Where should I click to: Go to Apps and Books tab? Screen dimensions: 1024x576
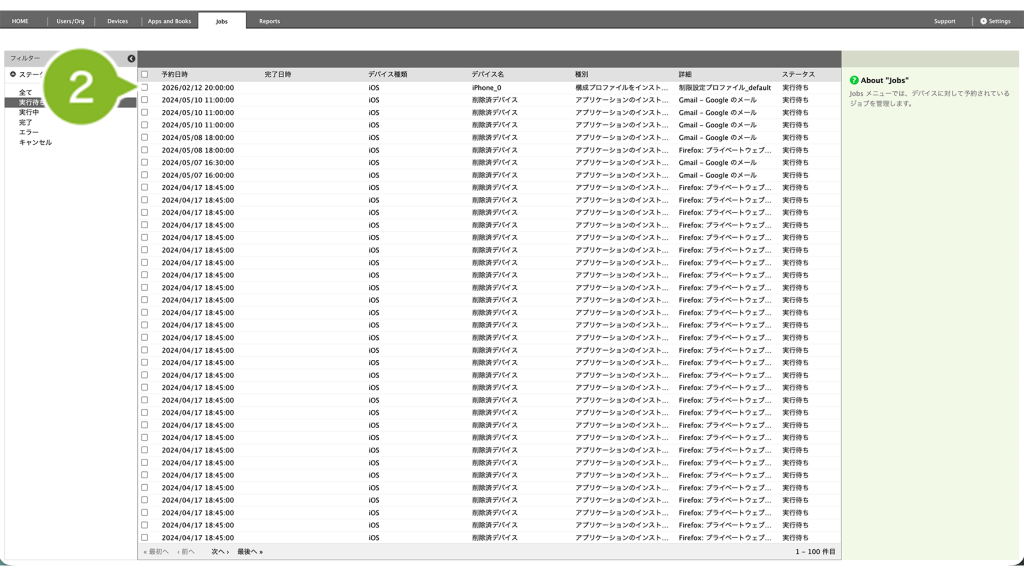169,21
